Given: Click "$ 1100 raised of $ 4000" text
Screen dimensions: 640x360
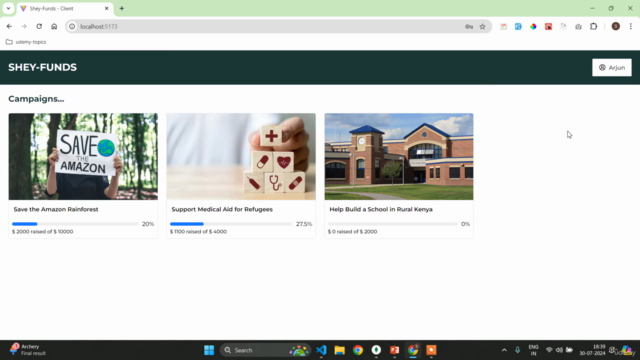Looking at the screenshot, I should click(x=198, y=232).
